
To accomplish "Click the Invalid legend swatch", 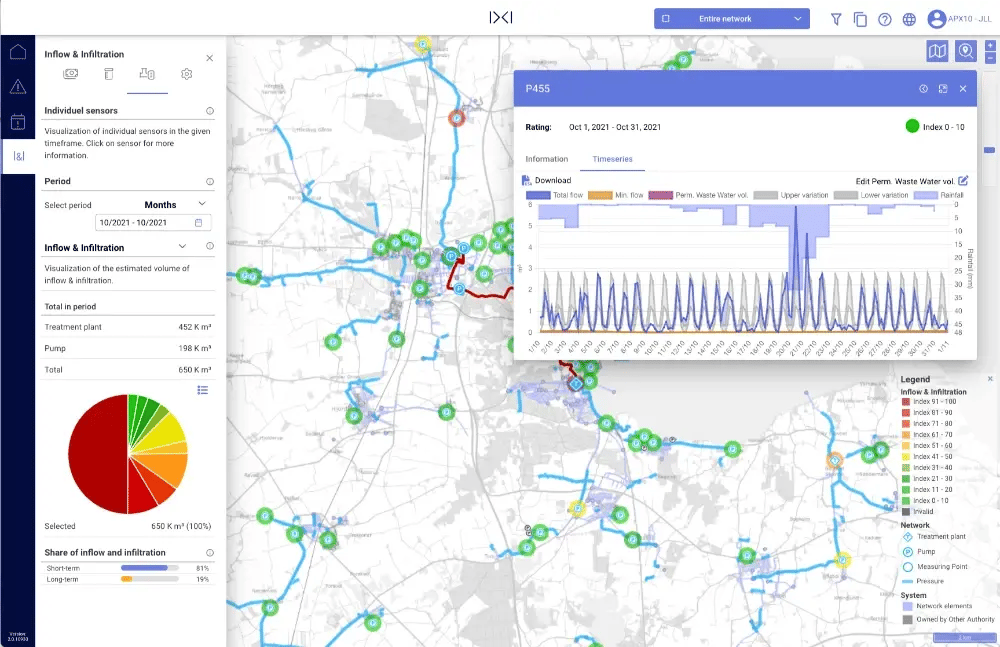I will click(906, 512).
